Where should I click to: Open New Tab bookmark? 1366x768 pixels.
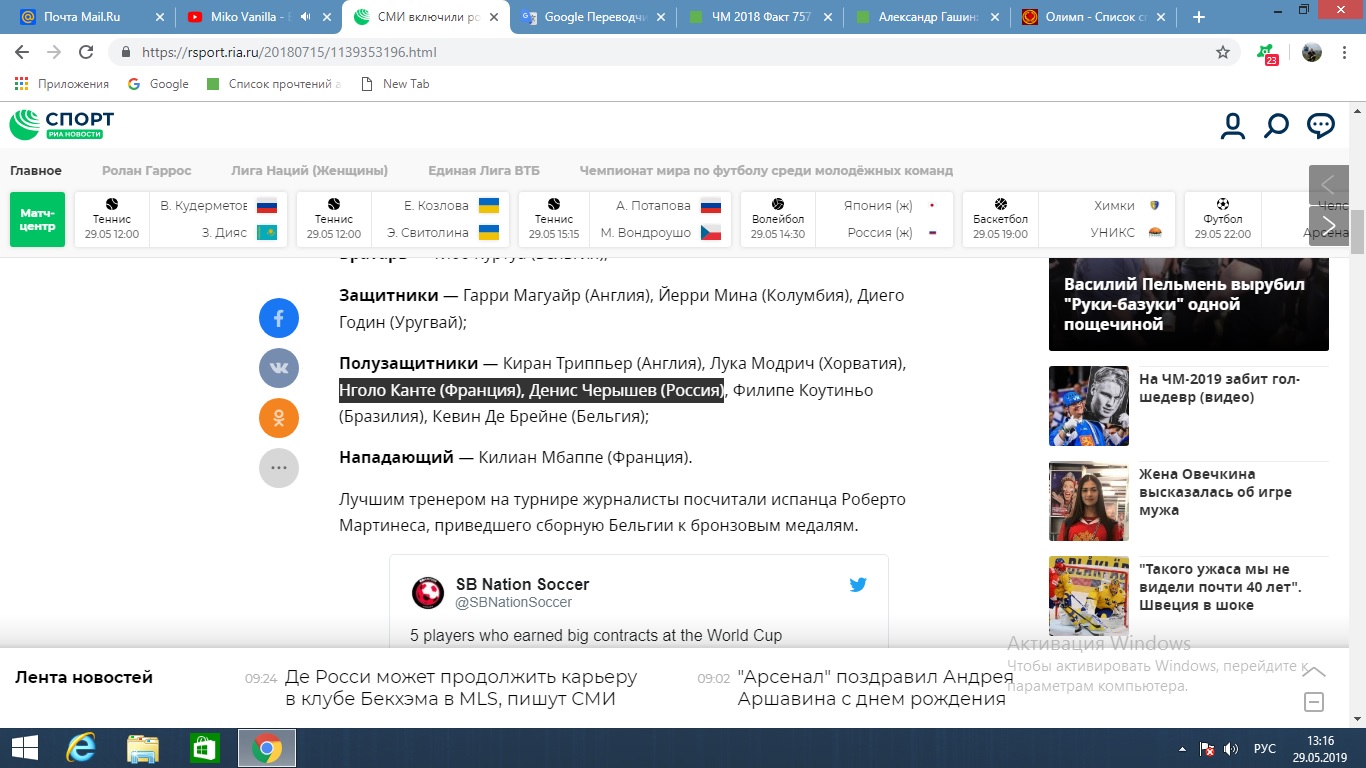pos(394,84)
